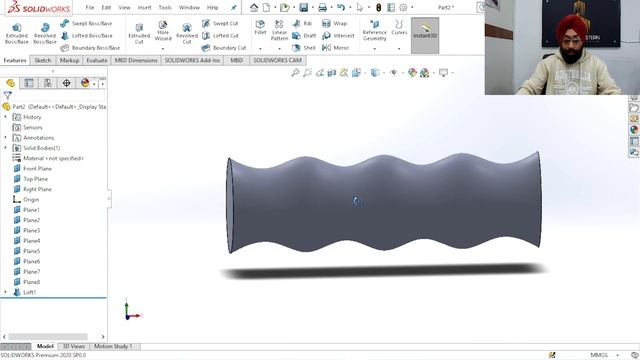Click the Shell tool

pos(304,48)
